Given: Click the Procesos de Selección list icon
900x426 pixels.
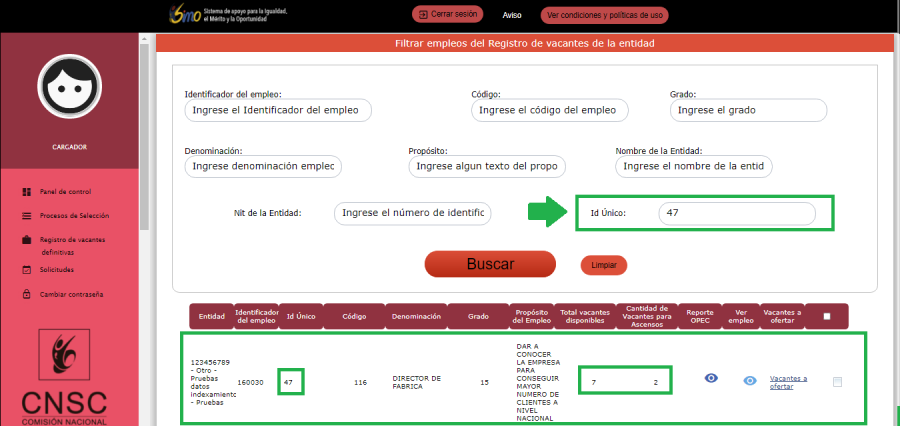Looking at the screenshot, I should click(x=27, y=216).
